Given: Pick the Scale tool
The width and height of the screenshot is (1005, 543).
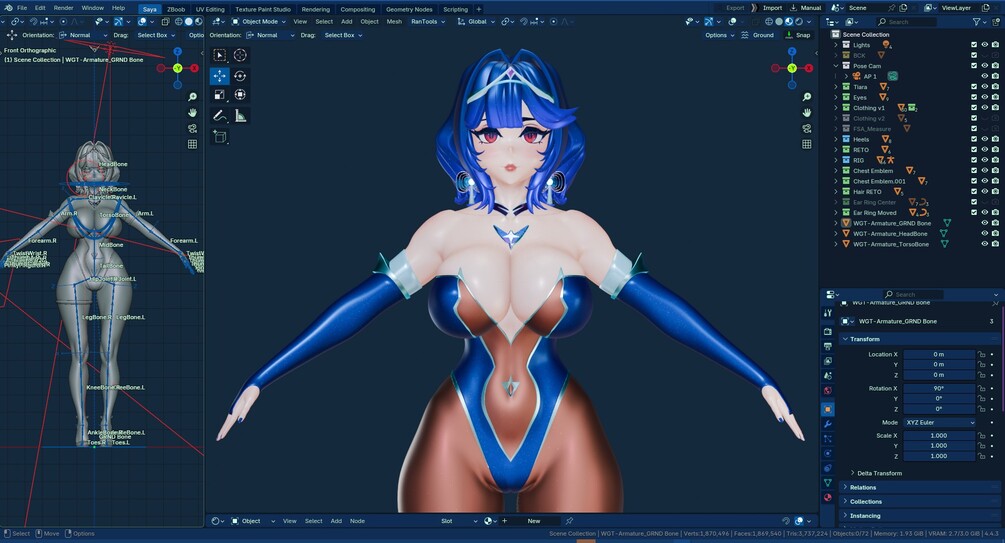Looking at the screenshot, I should coord(219,95).
